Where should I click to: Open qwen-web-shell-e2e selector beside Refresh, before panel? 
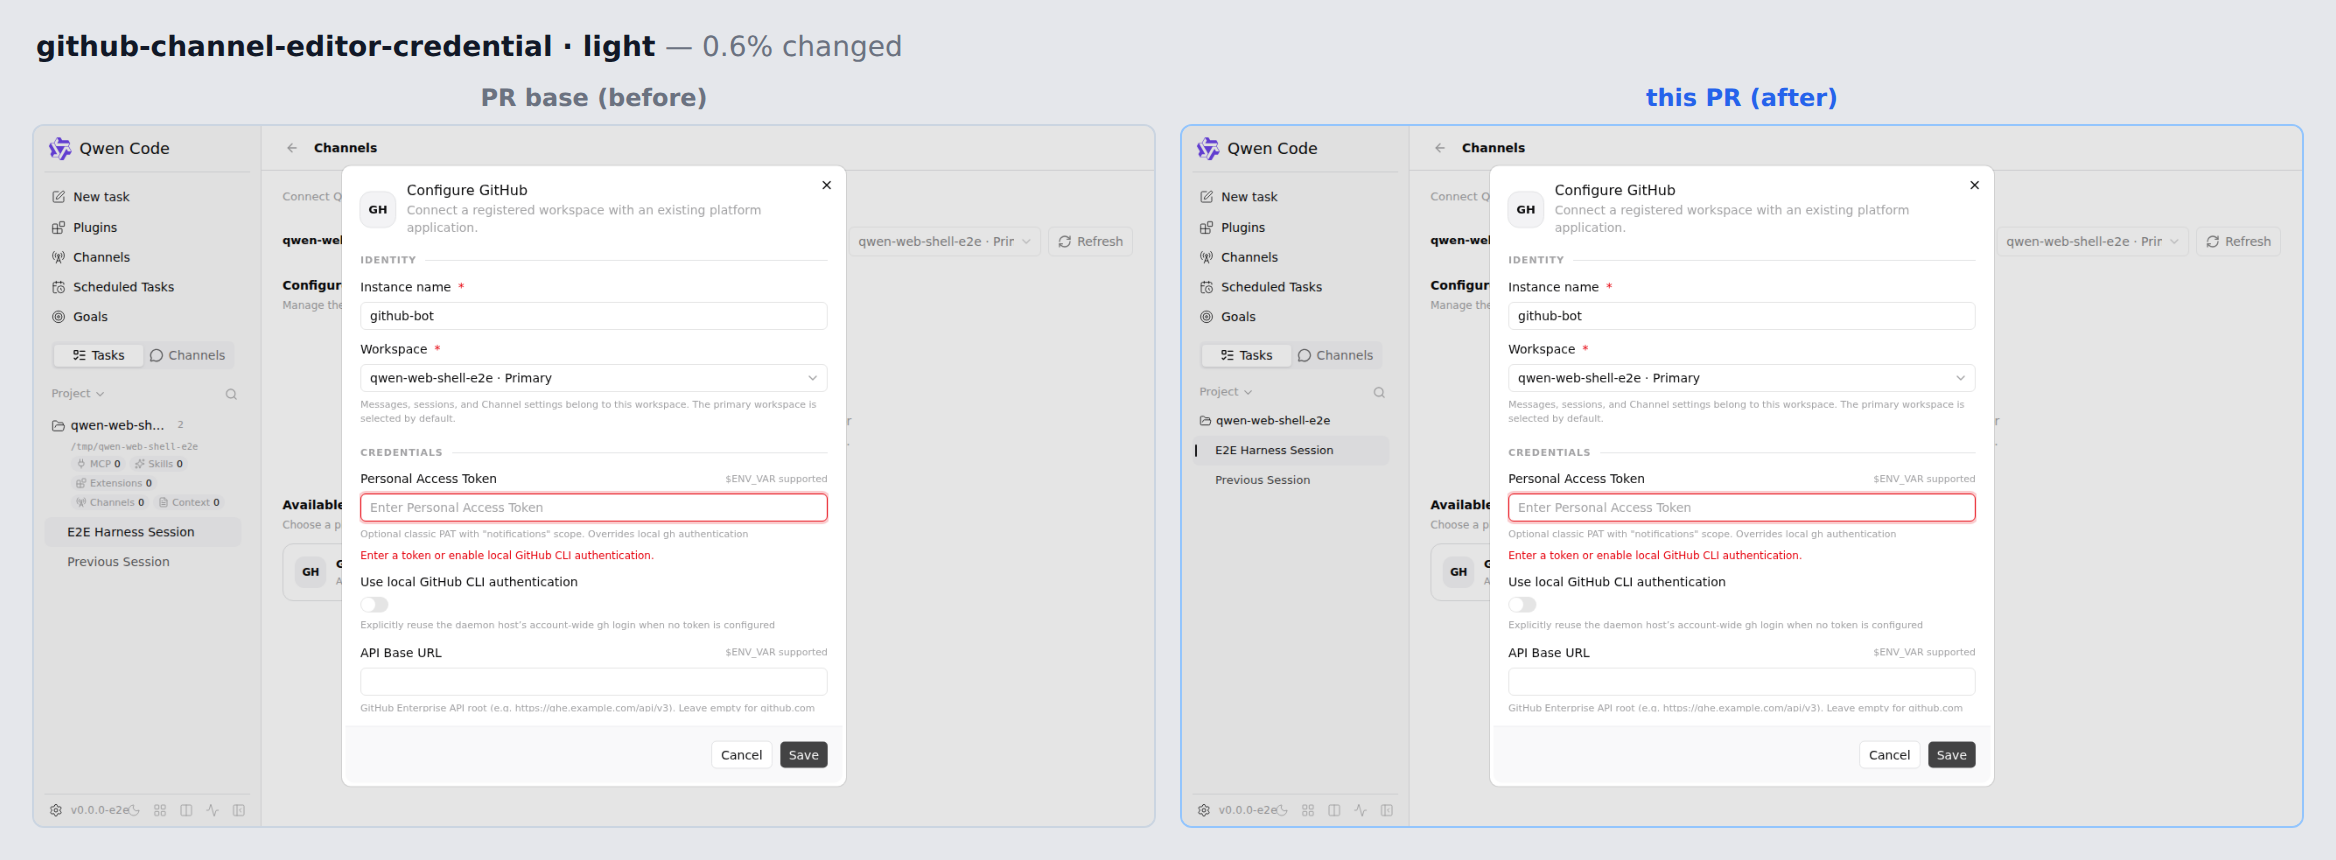(944, 242)
